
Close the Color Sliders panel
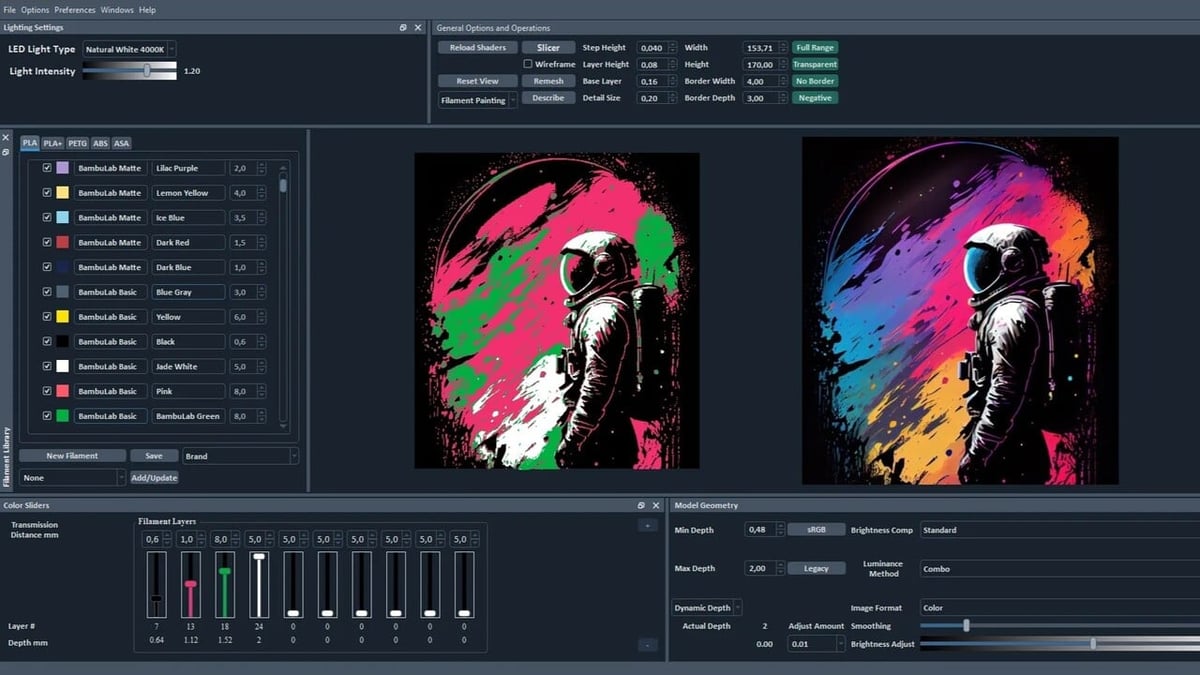pos(656,506)
